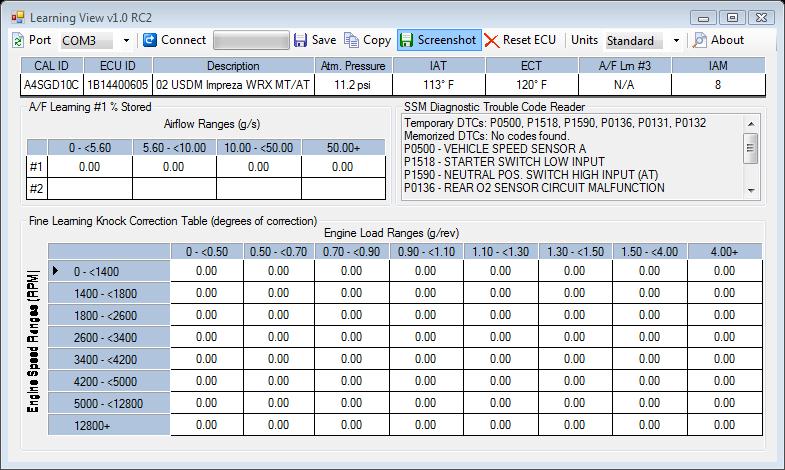
Task: Click the Learning View title bar icon
Action: point(17,17)
